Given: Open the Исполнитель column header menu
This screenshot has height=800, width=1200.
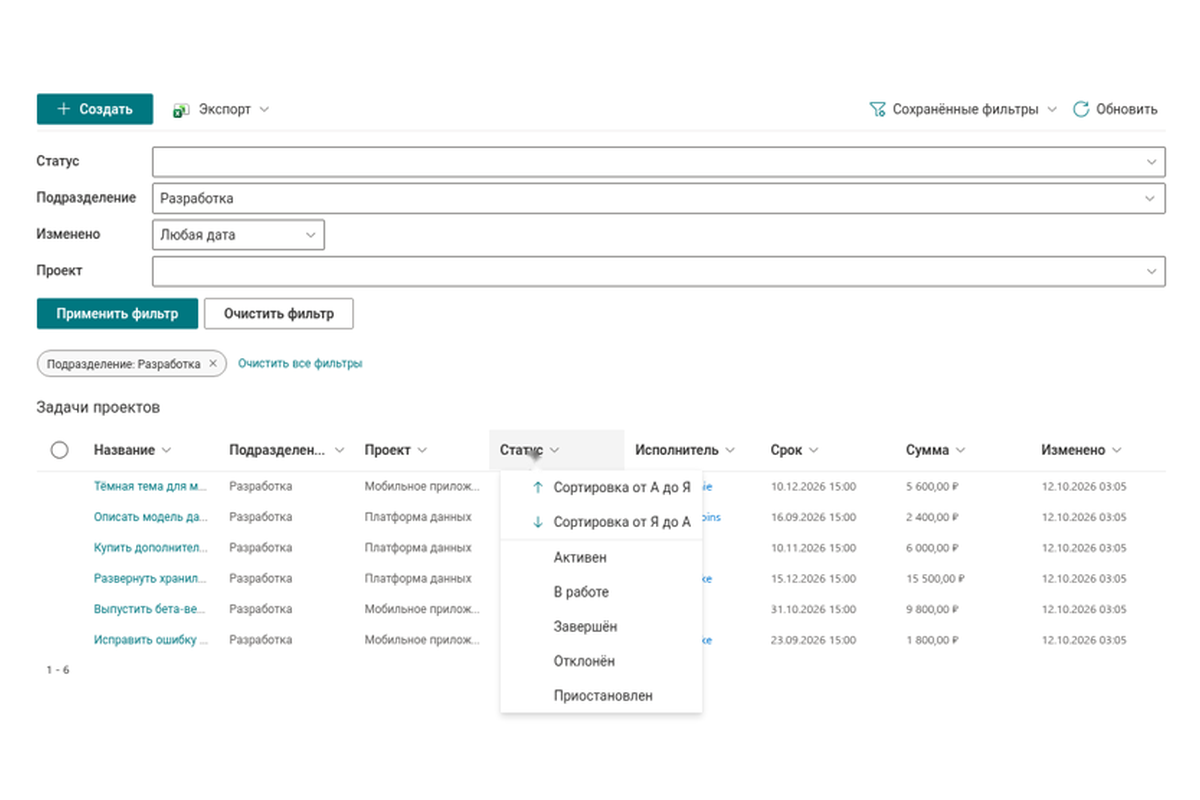Looking at the screenshot, I should tap(685, 450).
